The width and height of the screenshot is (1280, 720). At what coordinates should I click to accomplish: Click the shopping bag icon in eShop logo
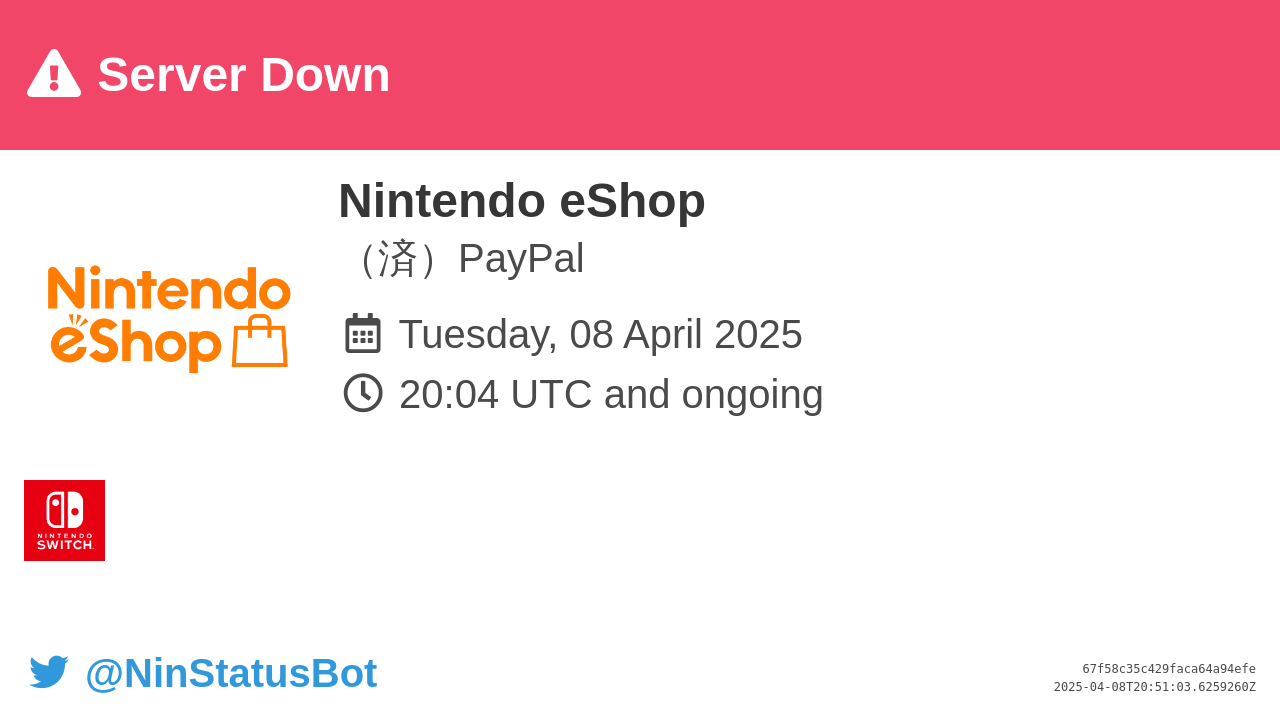click(x=260, y=341)
